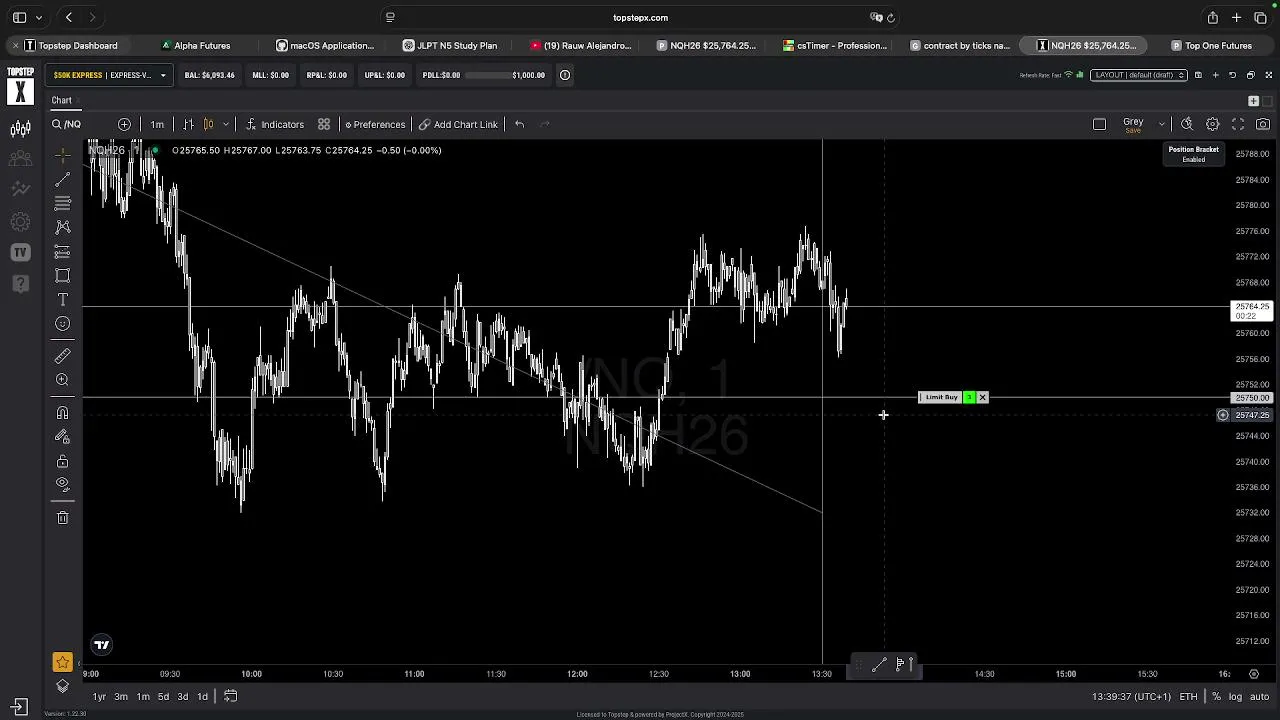Open the ETH session menu

pyautogui.click(x=1188, y=696)
